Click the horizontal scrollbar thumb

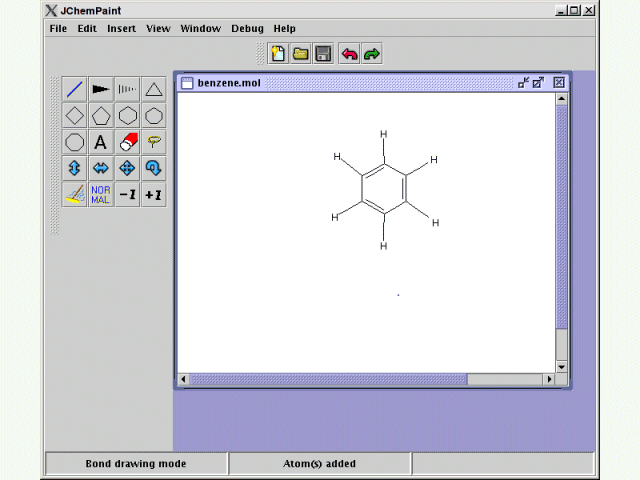point(328,379)
